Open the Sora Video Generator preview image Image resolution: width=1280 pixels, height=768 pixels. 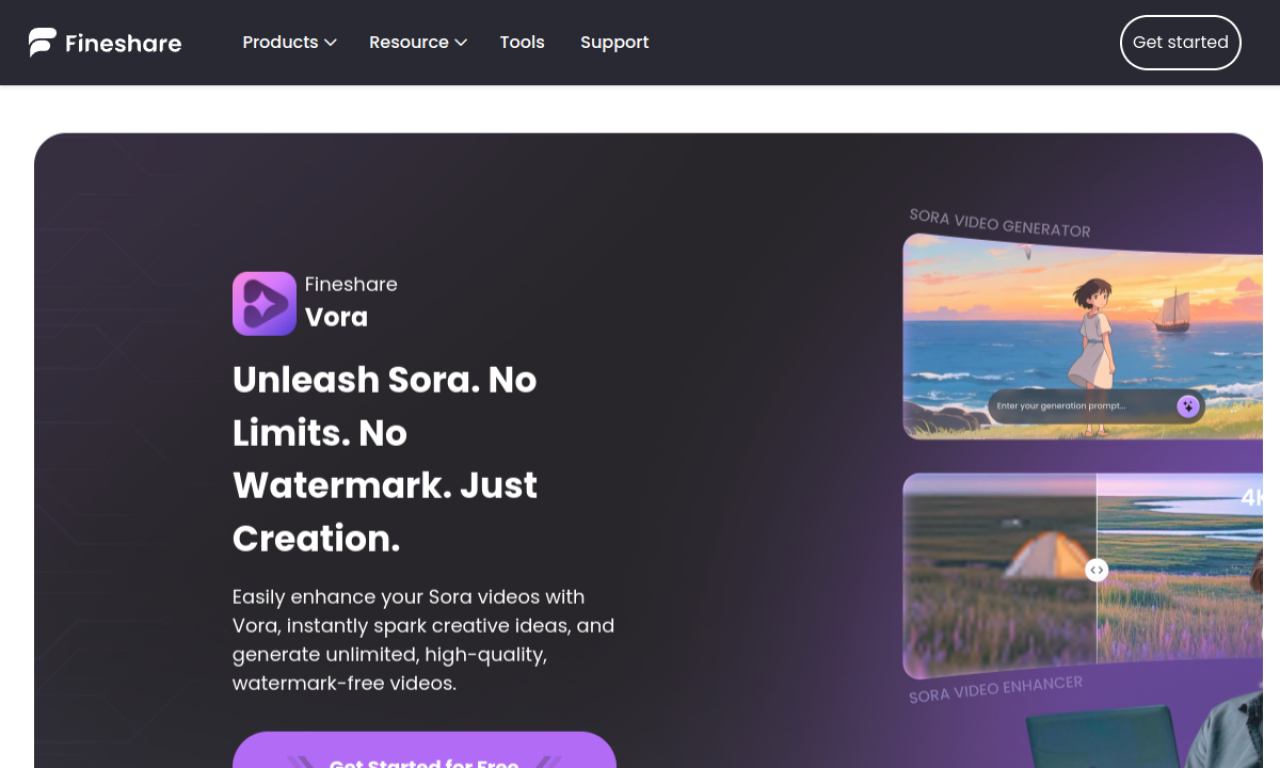(1083, 337)
